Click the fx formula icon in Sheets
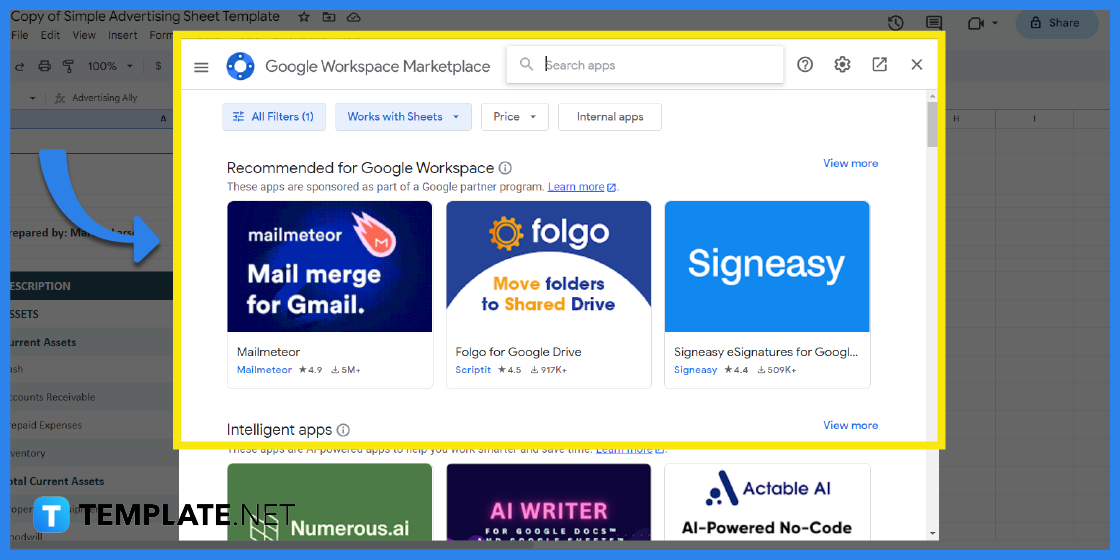This screenshot has width=1120, height=560. (60, 98)
